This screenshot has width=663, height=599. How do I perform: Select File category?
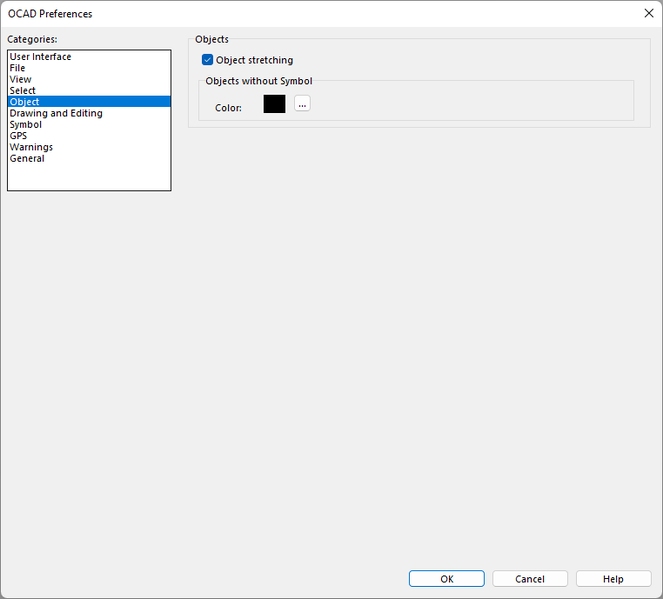coord(89,68)
